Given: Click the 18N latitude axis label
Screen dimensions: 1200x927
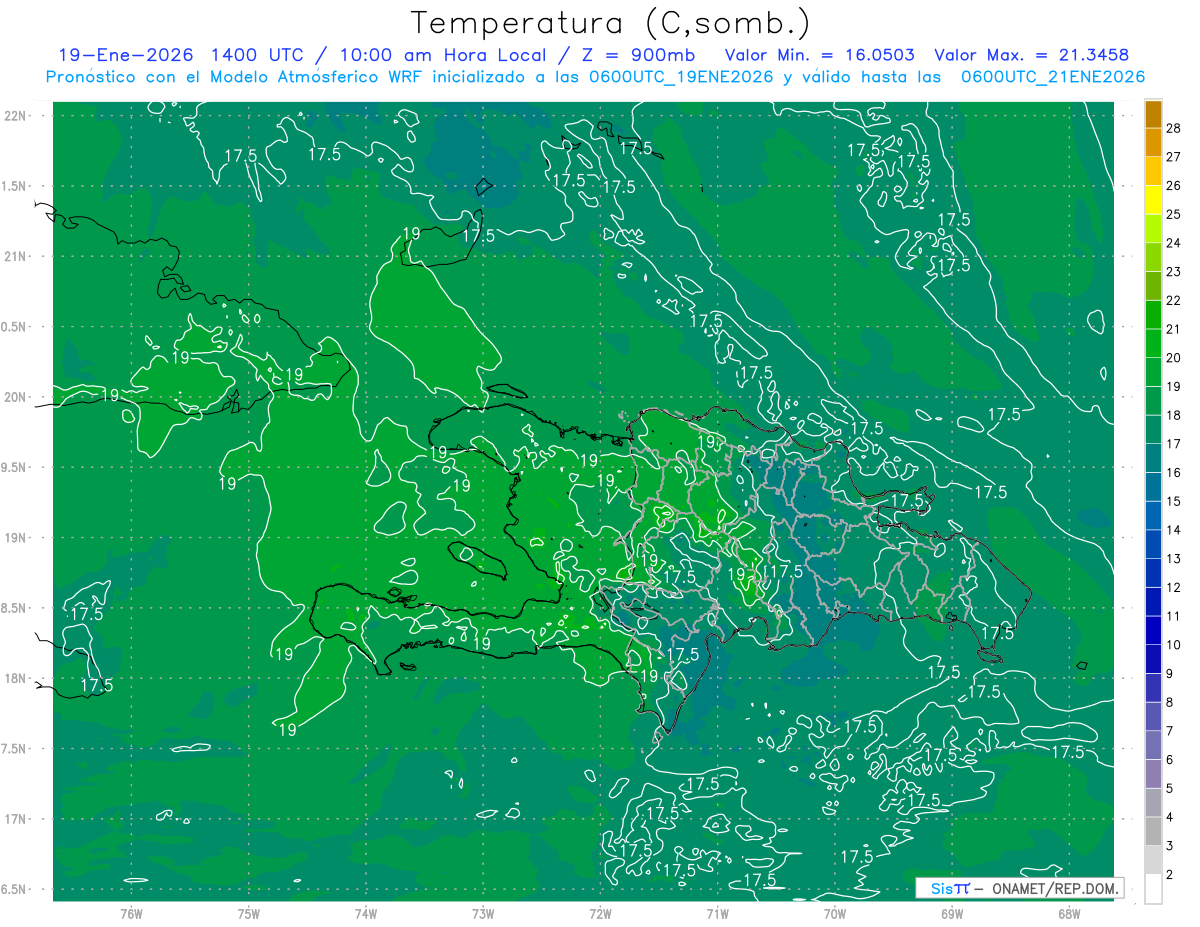Looking at the screenshot, I should 16,678.
